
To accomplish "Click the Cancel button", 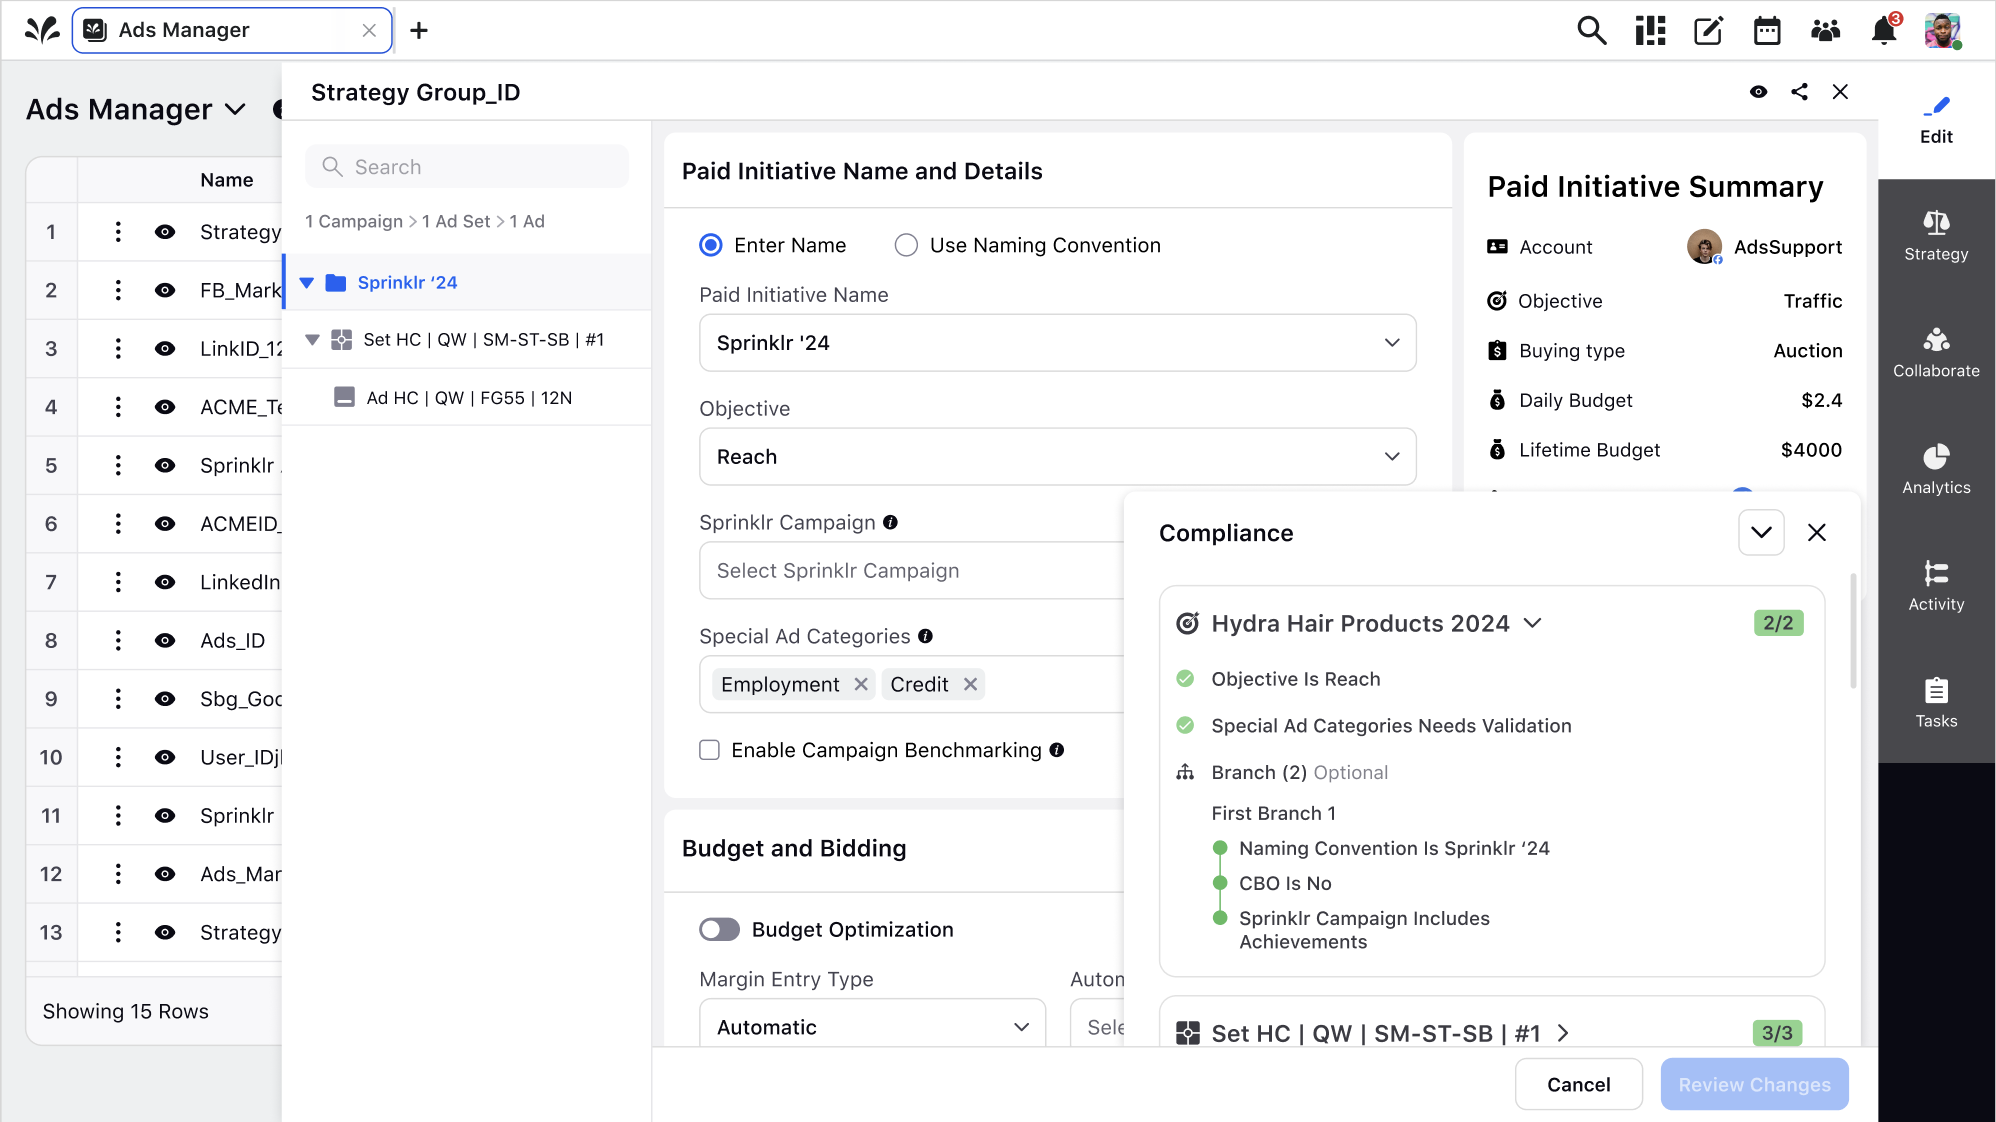I will pos(1578,1084).
